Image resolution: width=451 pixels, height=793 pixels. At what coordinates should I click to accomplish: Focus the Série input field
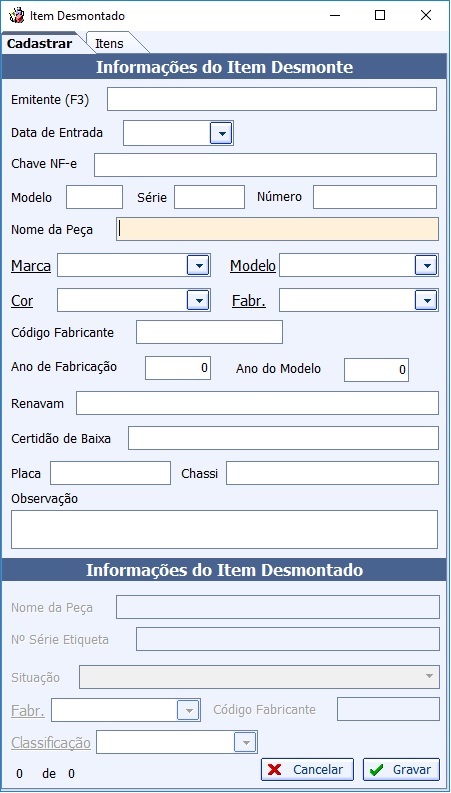[x=209, y=197]
